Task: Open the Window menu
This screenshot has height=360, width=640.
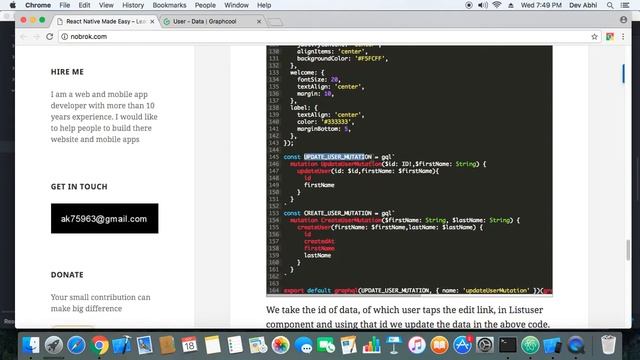Action: pos(236,5)
